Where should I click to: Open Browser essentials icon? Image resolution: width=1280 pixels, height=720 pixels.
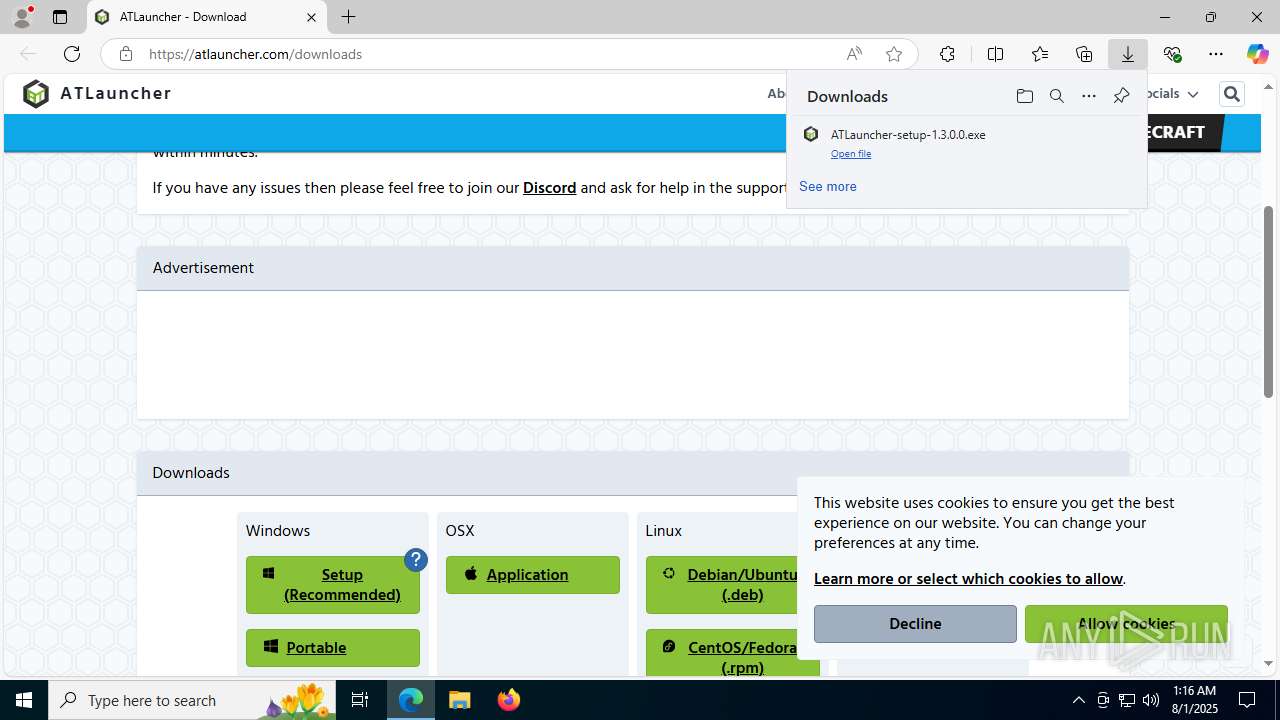pos(1172,54)
